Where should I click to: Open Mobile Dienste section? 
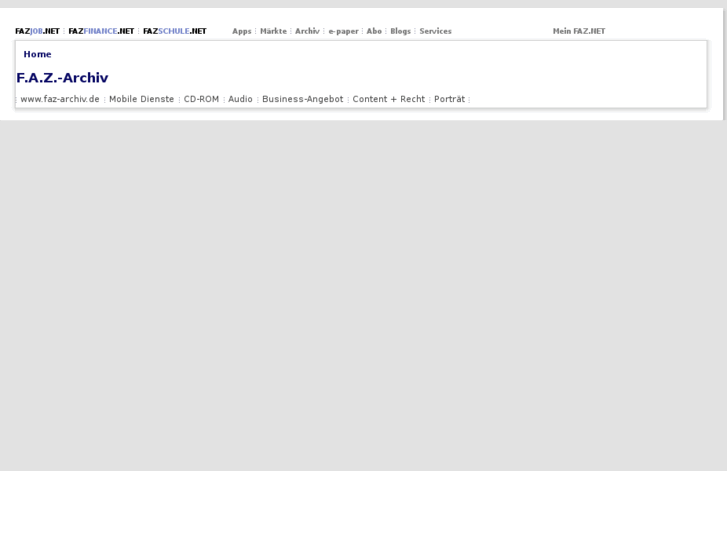pyautogui.click(x=141, y=99)
